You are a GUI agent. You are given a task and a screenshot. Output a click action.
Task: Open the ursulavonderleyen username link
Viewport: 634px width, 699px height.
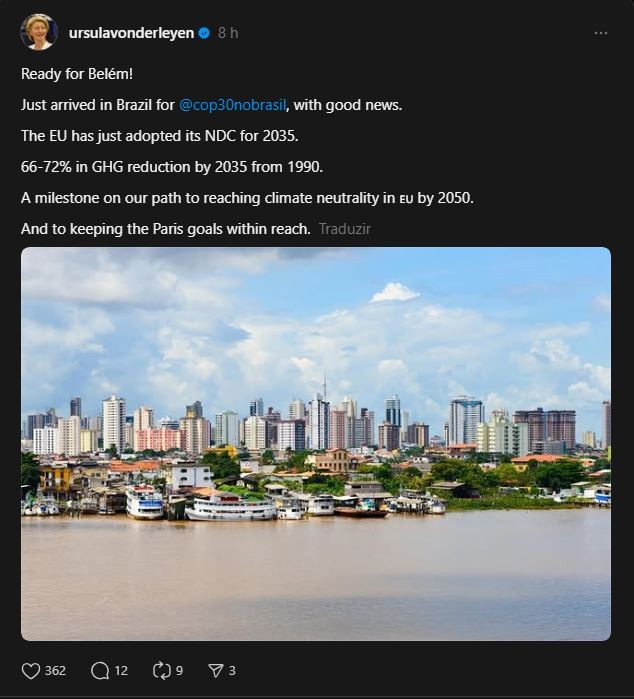point(131,33)
